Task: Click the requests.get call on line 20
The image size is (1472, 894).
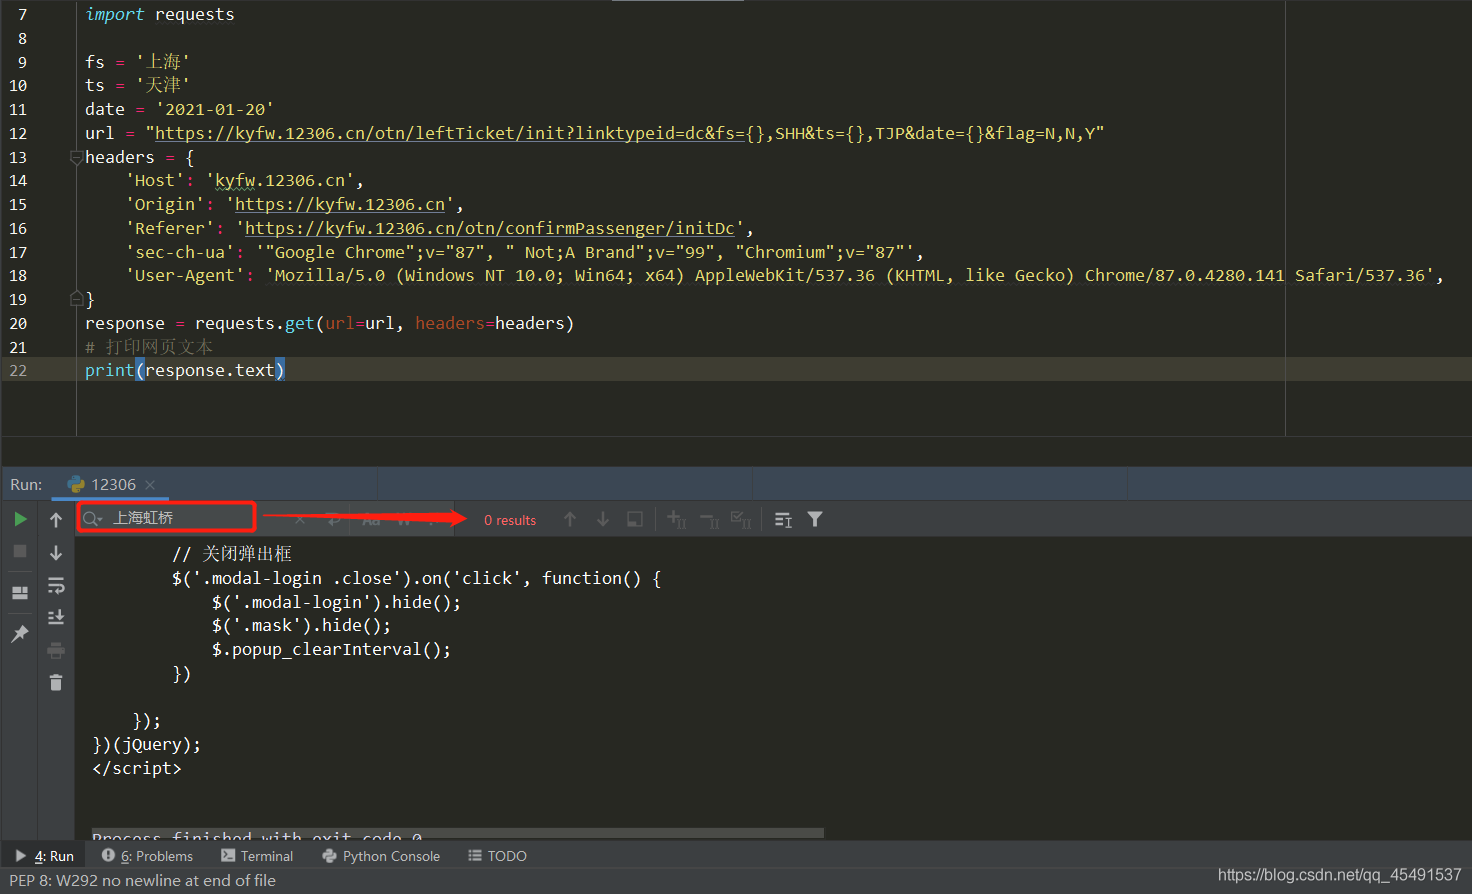Action: [384, 323]
